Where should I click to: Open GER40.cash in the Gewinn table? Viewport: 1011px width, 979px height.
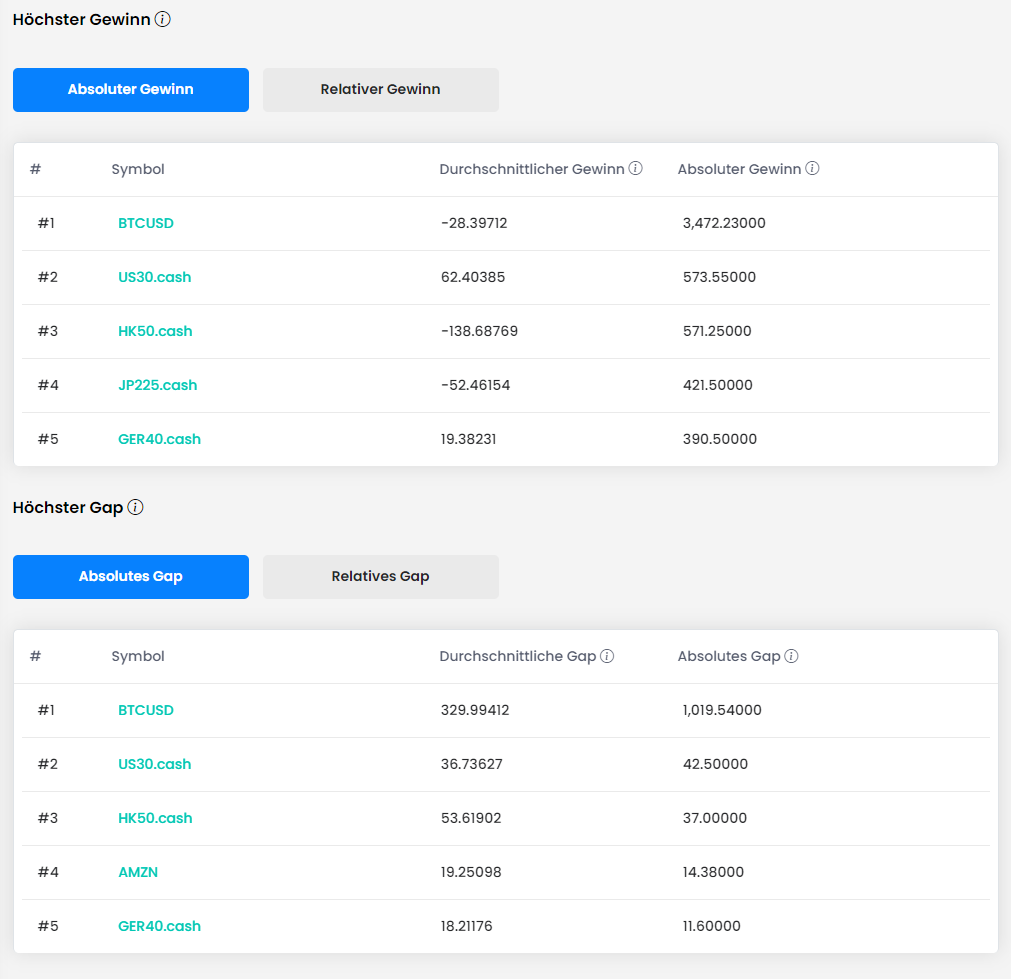[159, 439]
